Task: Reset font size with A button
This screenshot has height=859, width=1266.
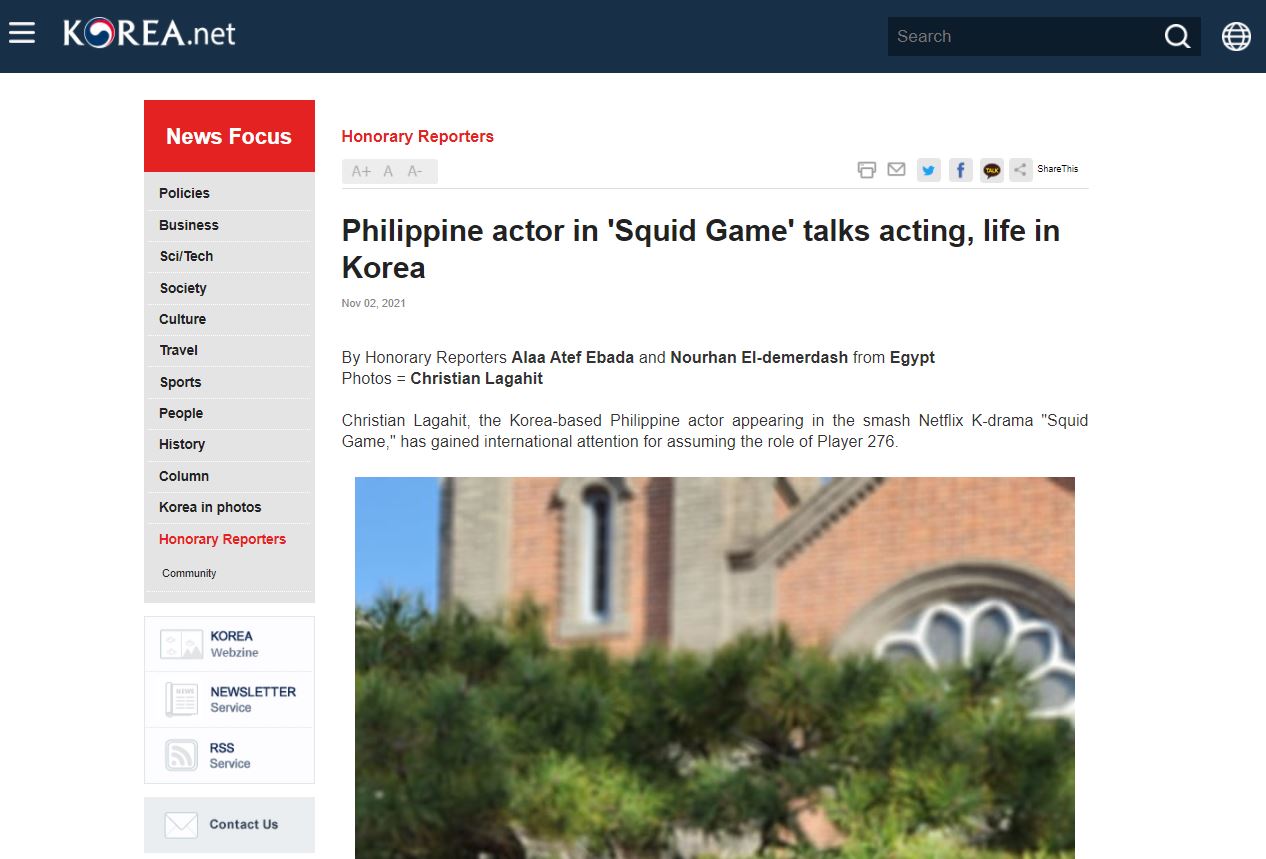Action: click(x=388, y=172)
